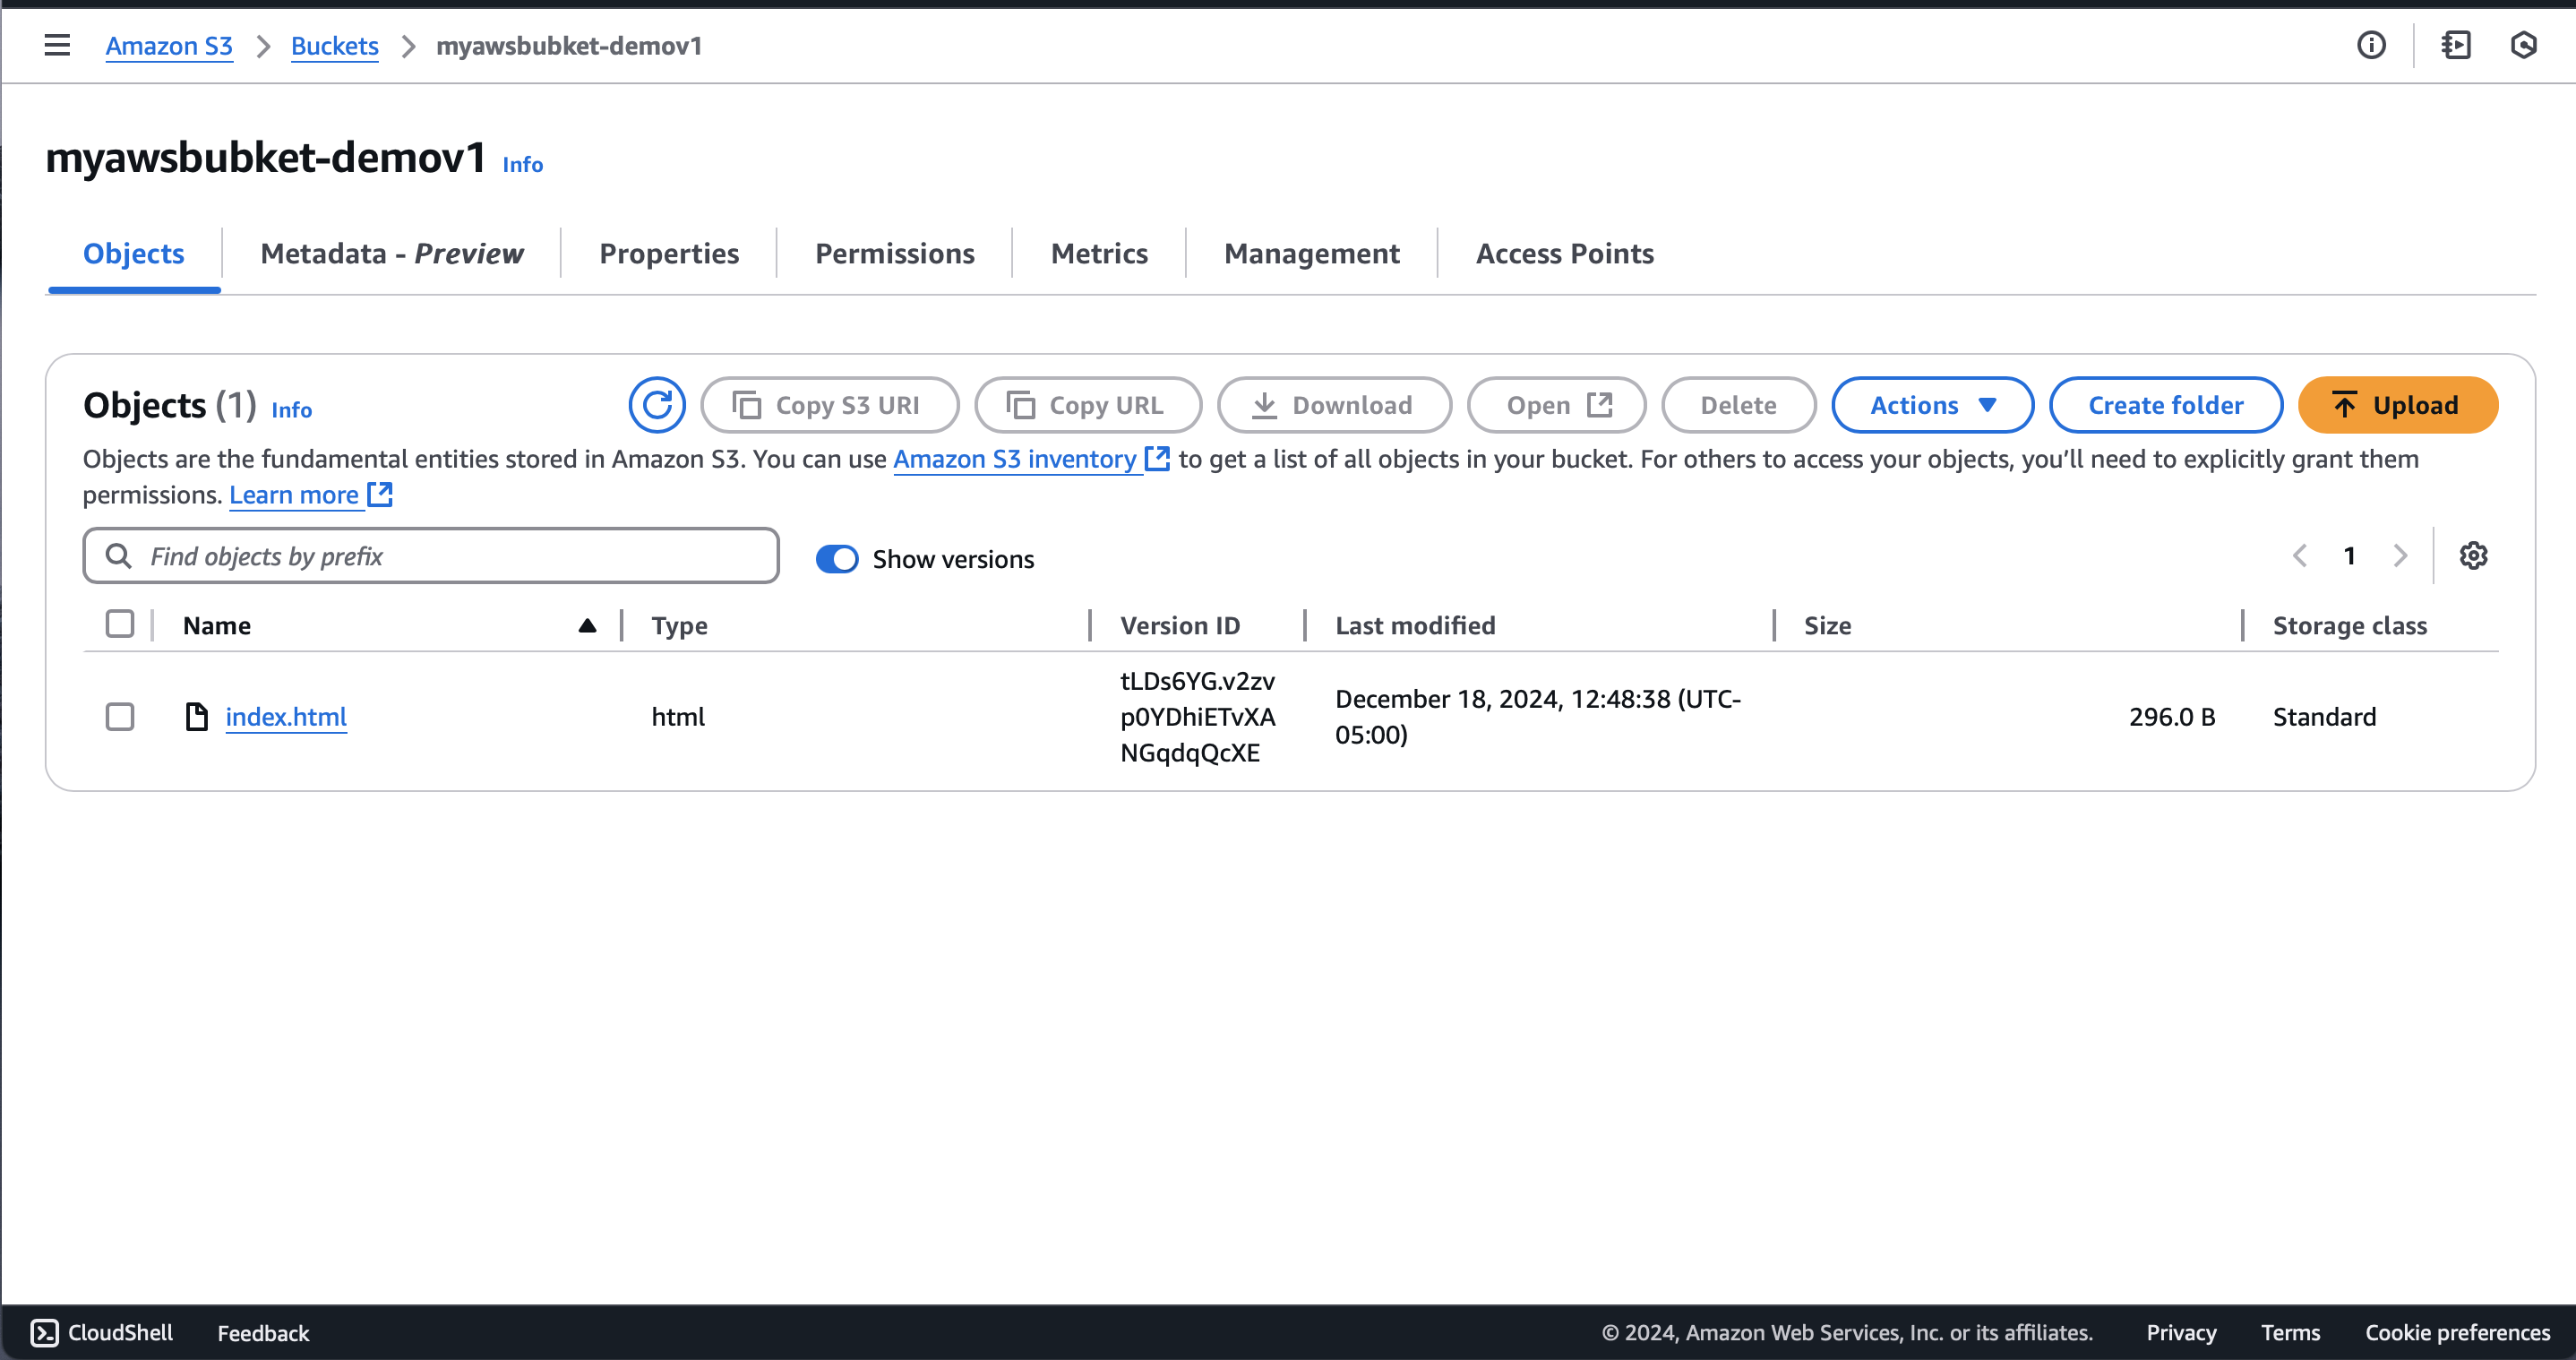Sort by Name column arrow
The width and height of the screenshot is (2576, 1360).
tap(587, 626)
